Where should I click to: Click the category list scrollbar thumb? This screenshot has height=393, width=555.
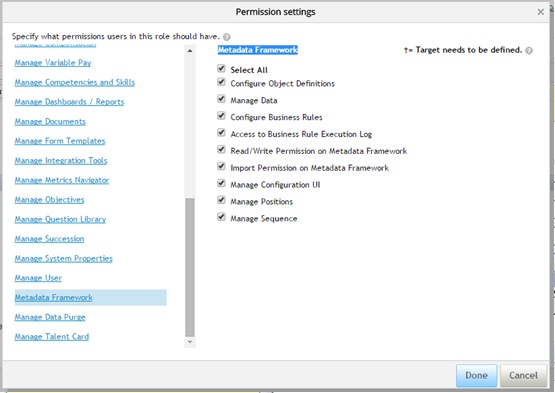tap(190, 267)
